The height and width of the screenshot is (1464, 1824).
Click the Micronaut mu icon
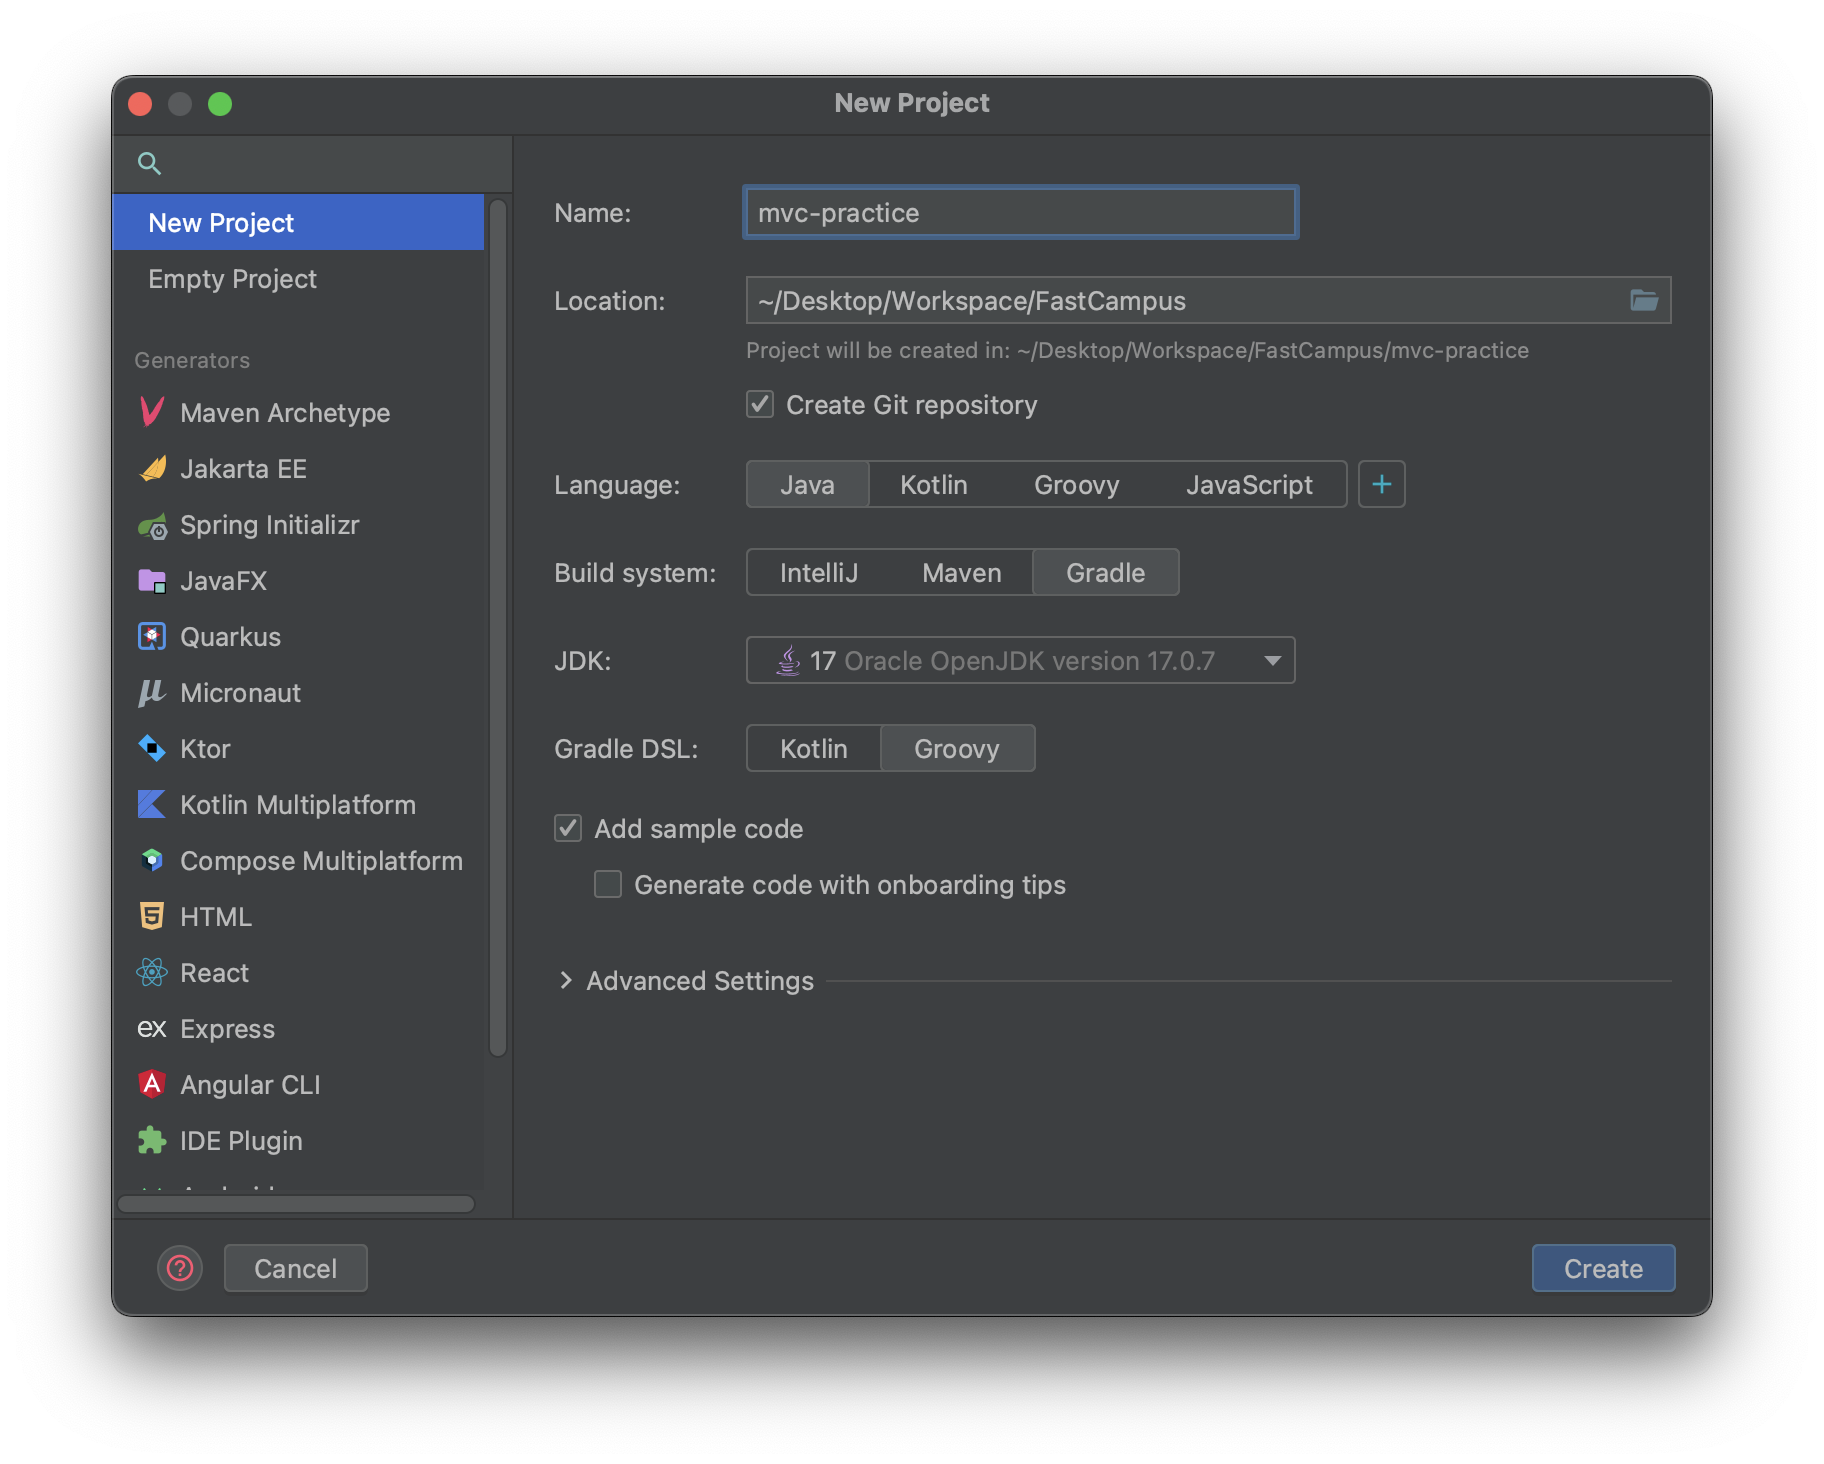tap(152, 693)
